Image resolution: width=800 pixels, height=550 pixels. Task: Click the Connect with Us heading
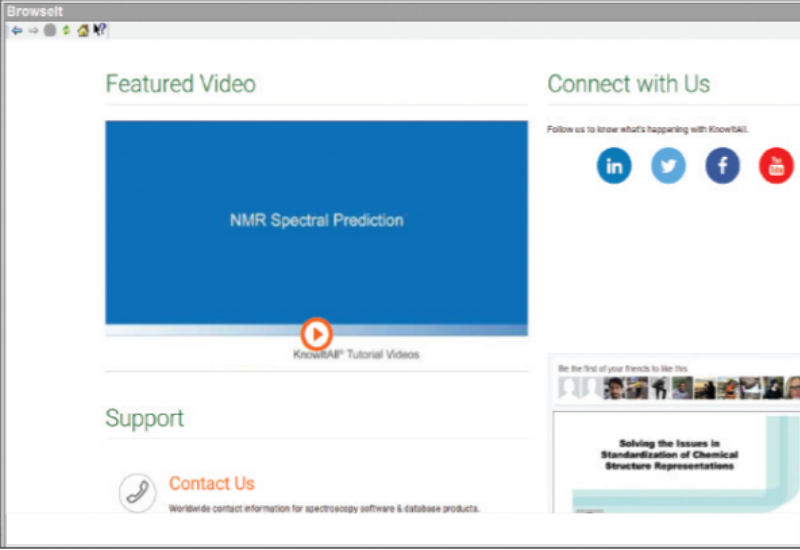pos(628,84)
